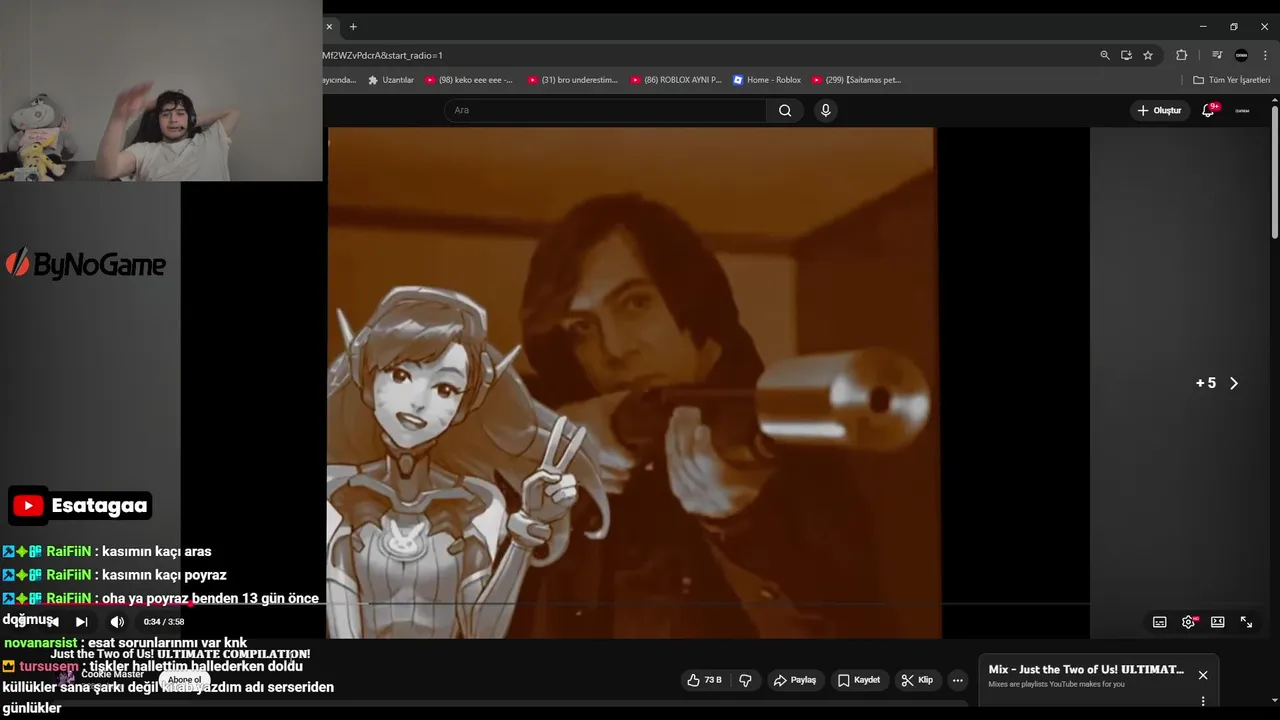Open the 'bro underestim...' bookmark
The height and width of the screenshot is (720, 1280).
tap(573, 80)
